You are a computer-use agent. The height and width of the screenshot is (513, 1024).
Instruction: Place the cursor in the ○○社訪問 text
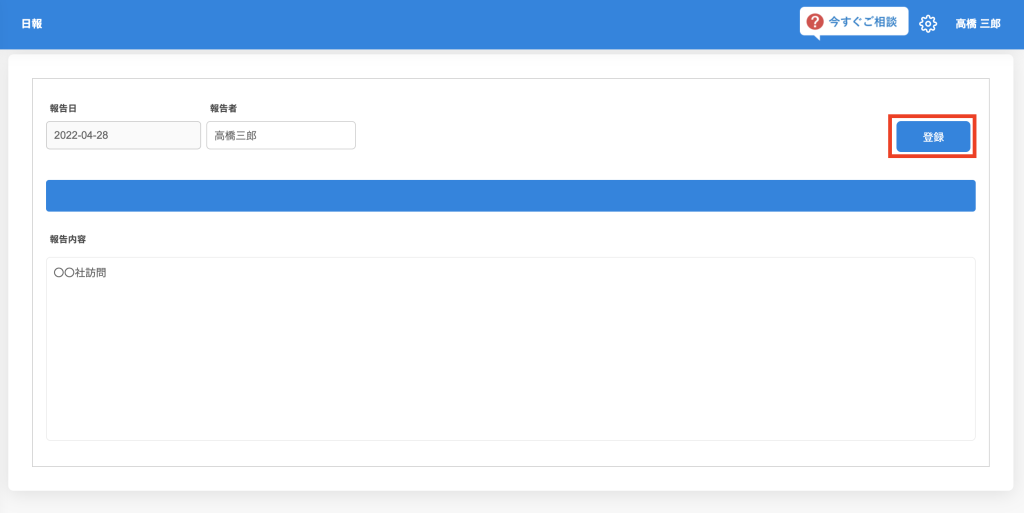tap(80, 273)
